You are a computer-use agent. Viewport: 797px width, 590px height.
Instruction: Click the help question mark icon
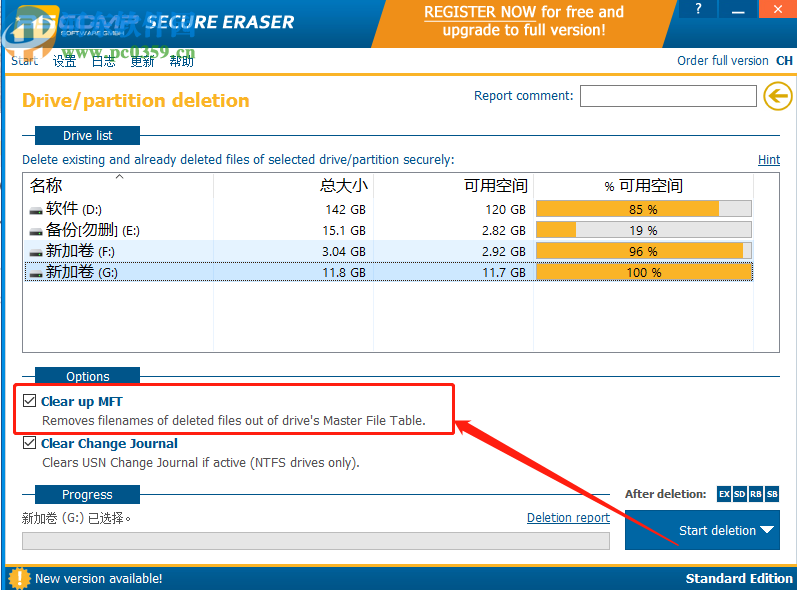[x=698, y=9]
